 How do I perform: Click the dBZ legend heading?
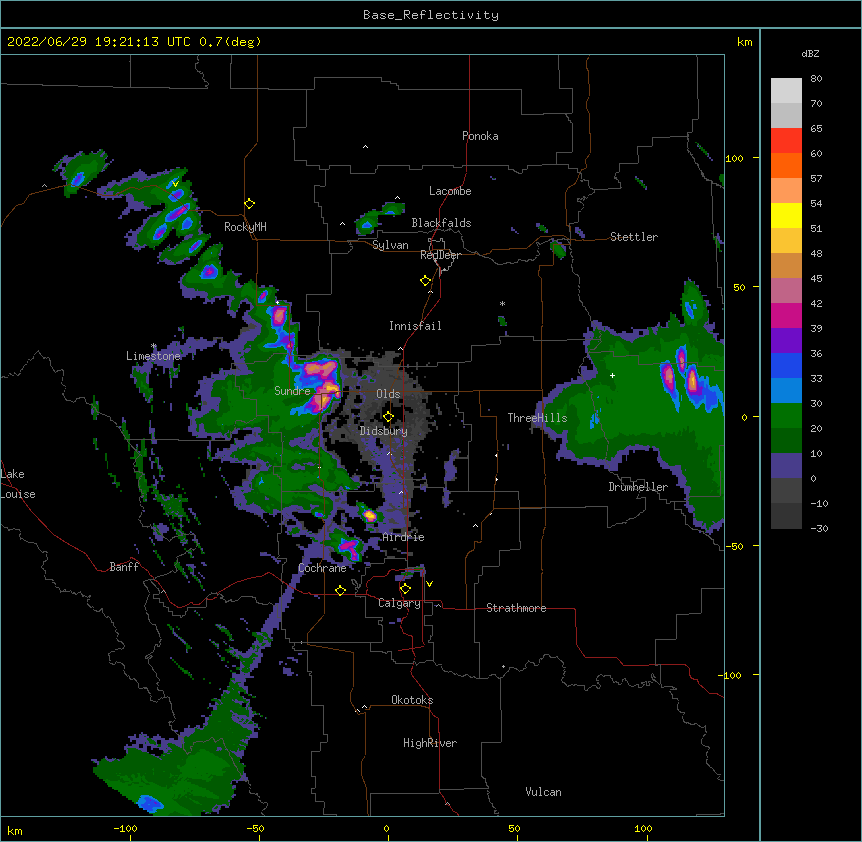coord(810,53)
